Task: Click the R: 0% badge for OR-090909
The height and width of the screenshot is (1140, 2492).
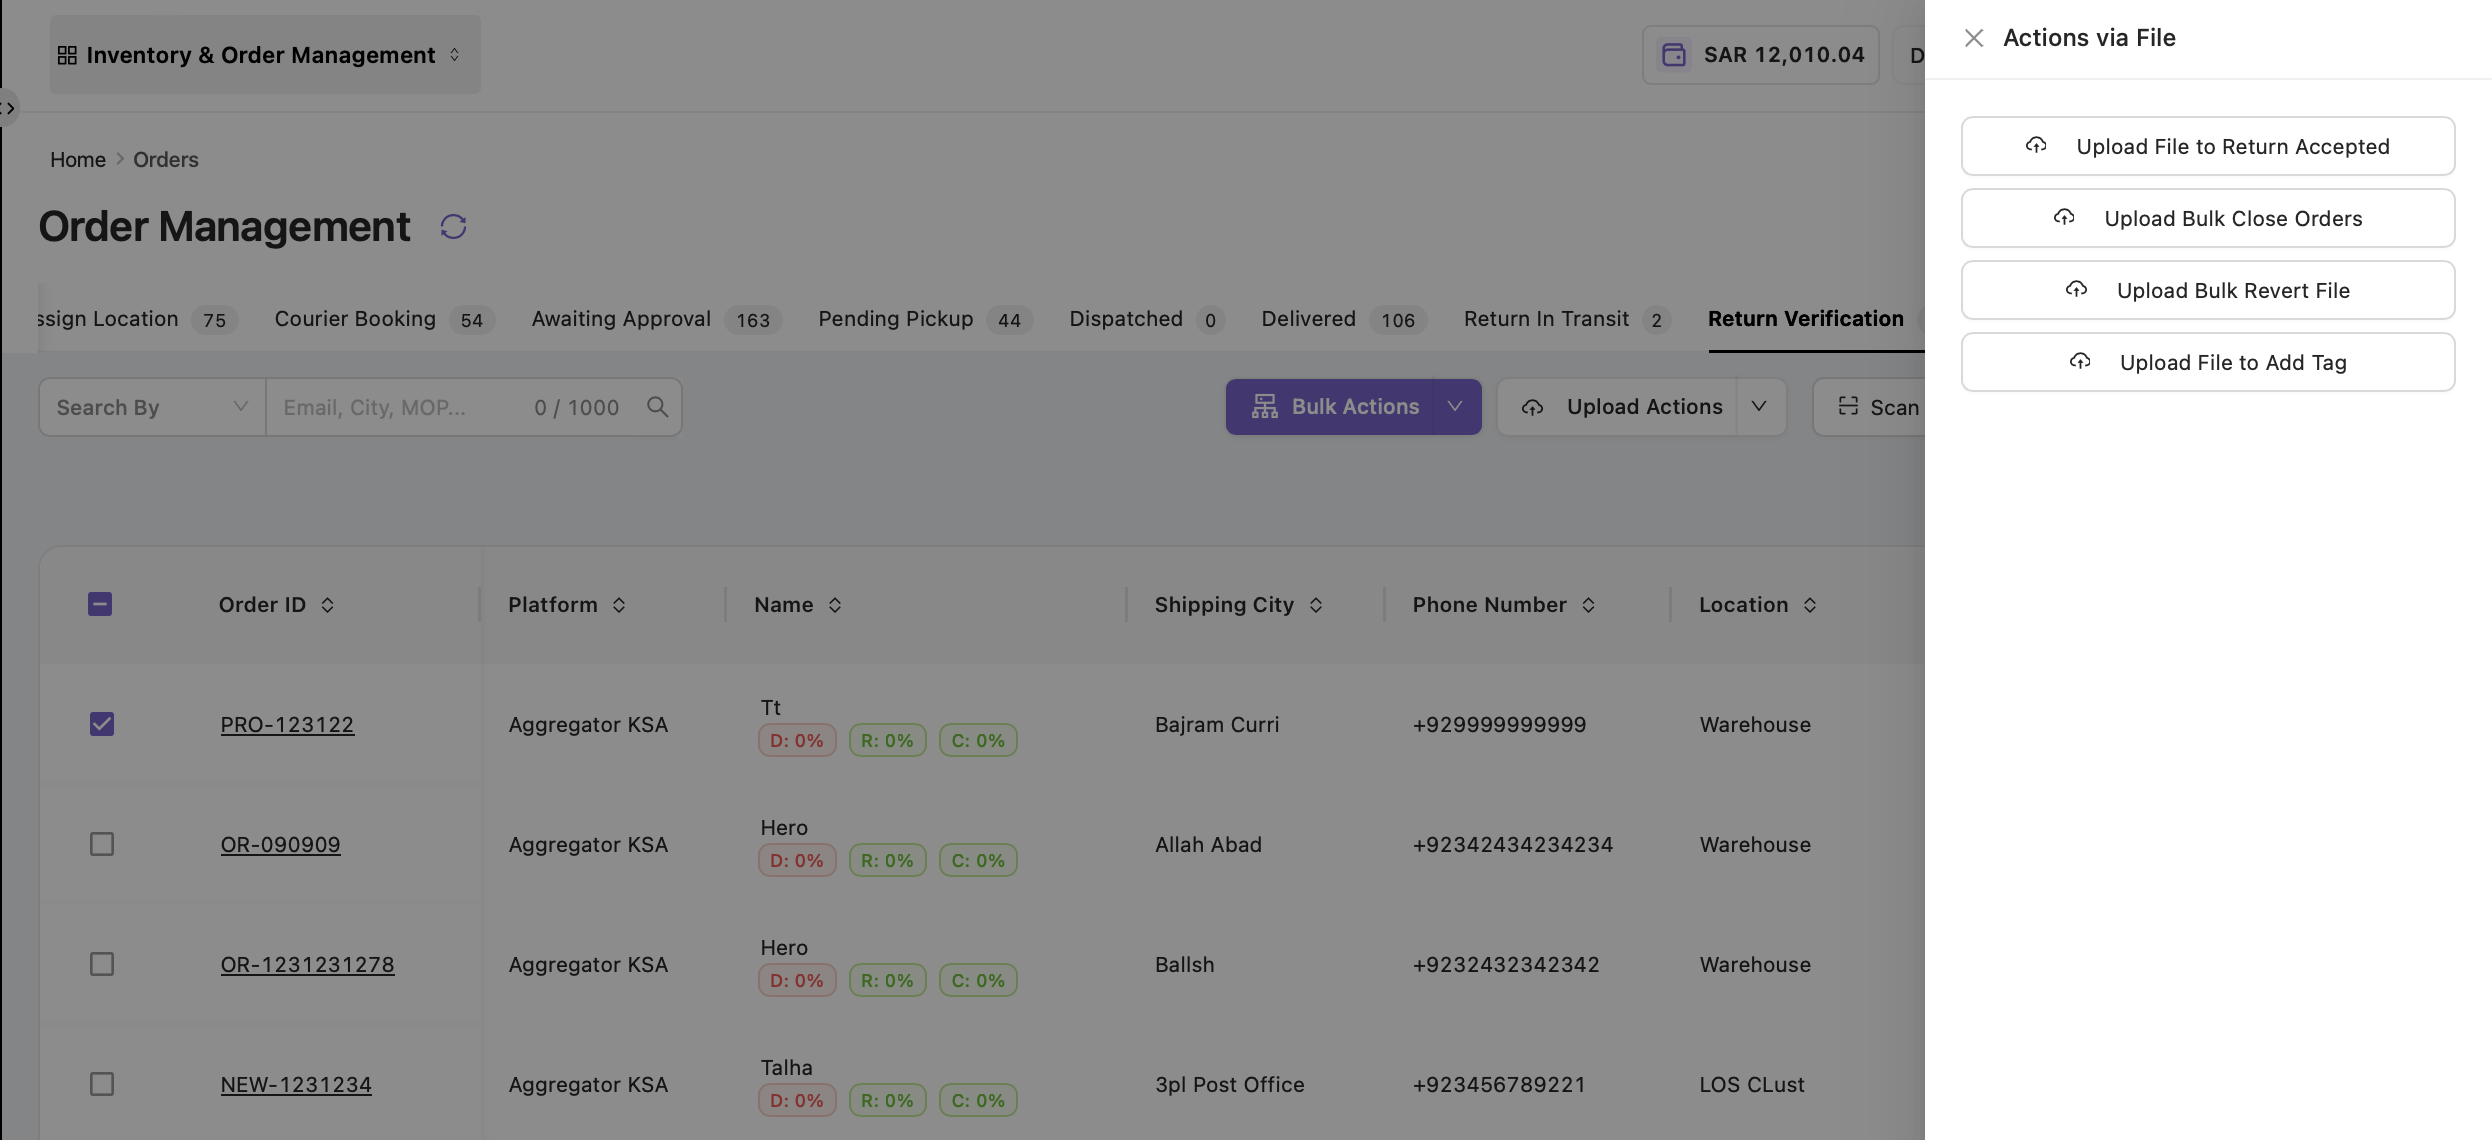Action: 887,861
